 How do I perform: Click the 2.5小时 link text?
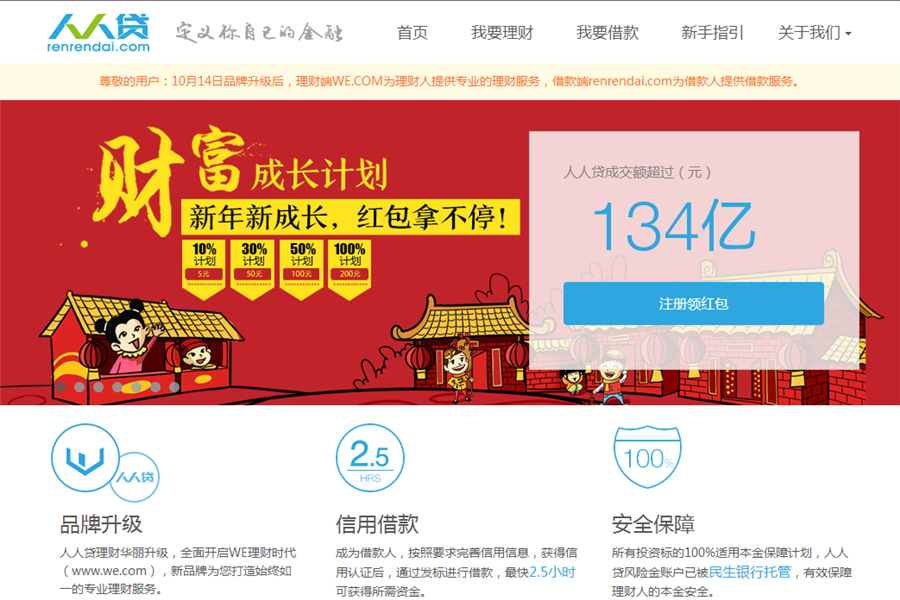click(x=552, y=572)
